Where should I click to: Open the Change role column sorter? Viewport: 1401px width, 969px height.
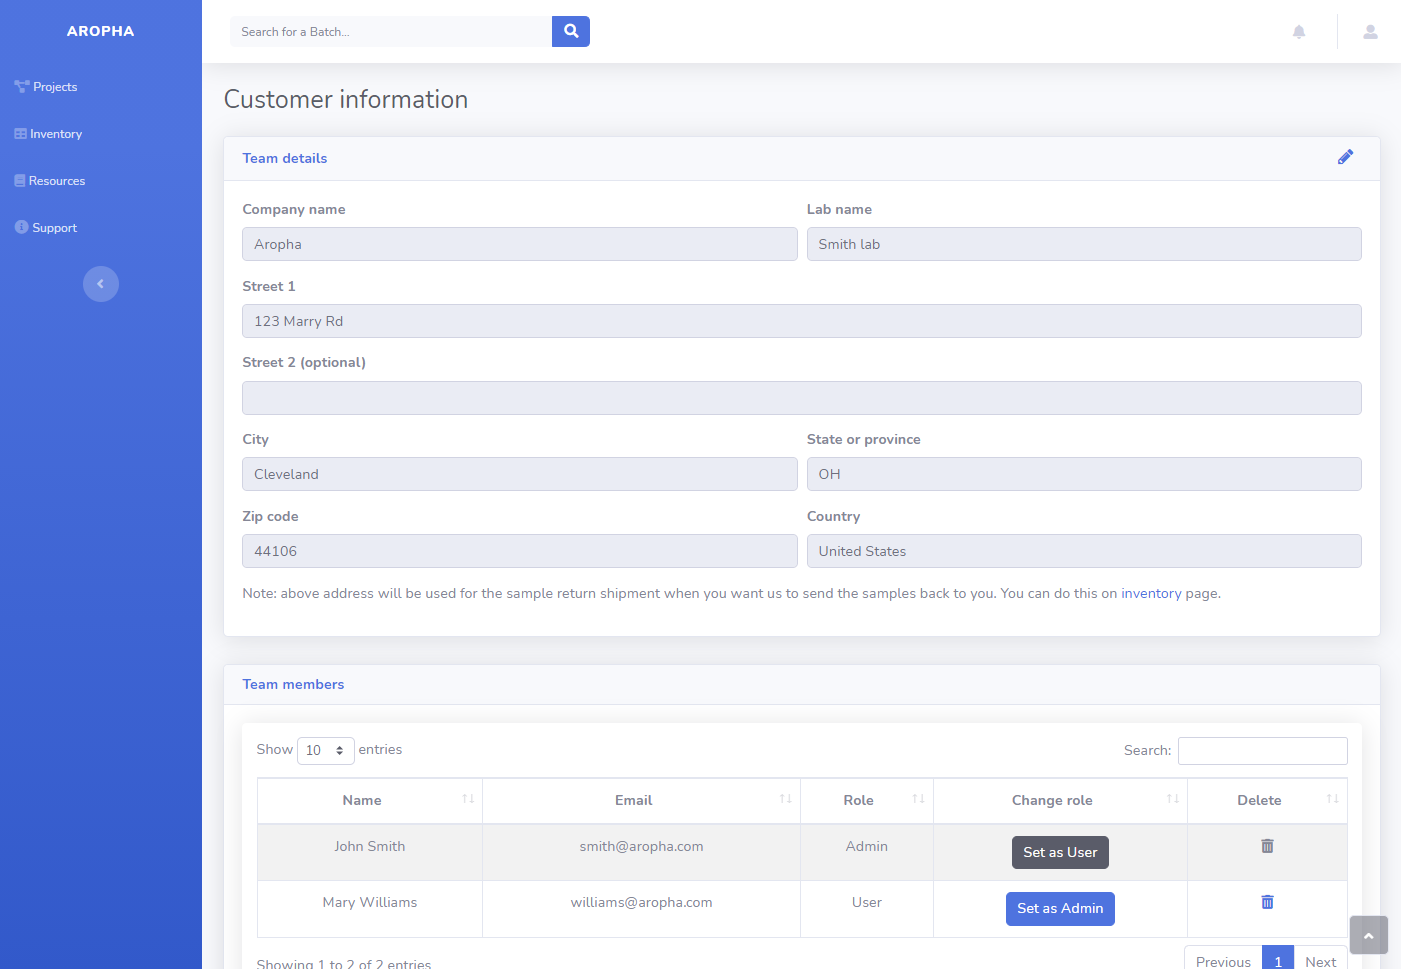click(x=1171, y=799)
